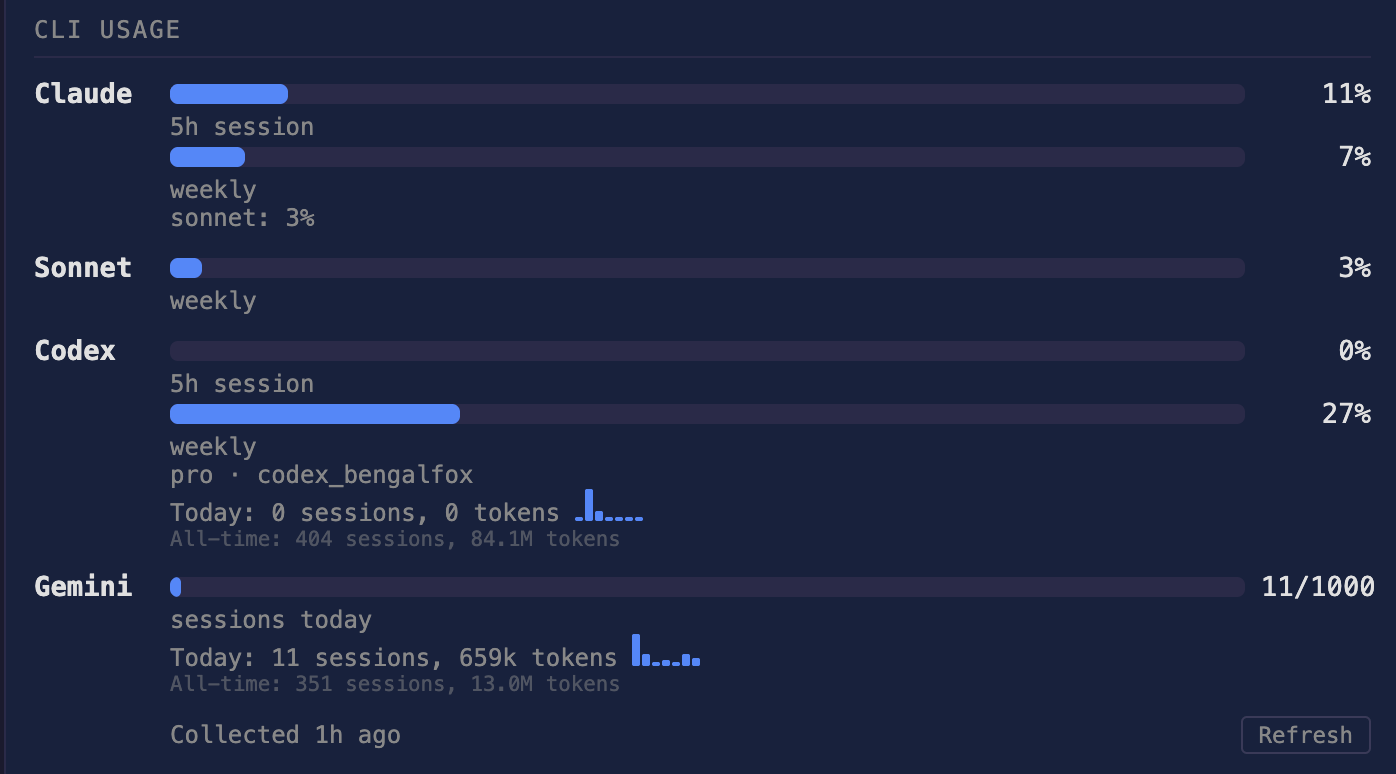Click the CLI USAGE header
The width and height of the screenshot is (1396, 774).
[x=106, y=29]
